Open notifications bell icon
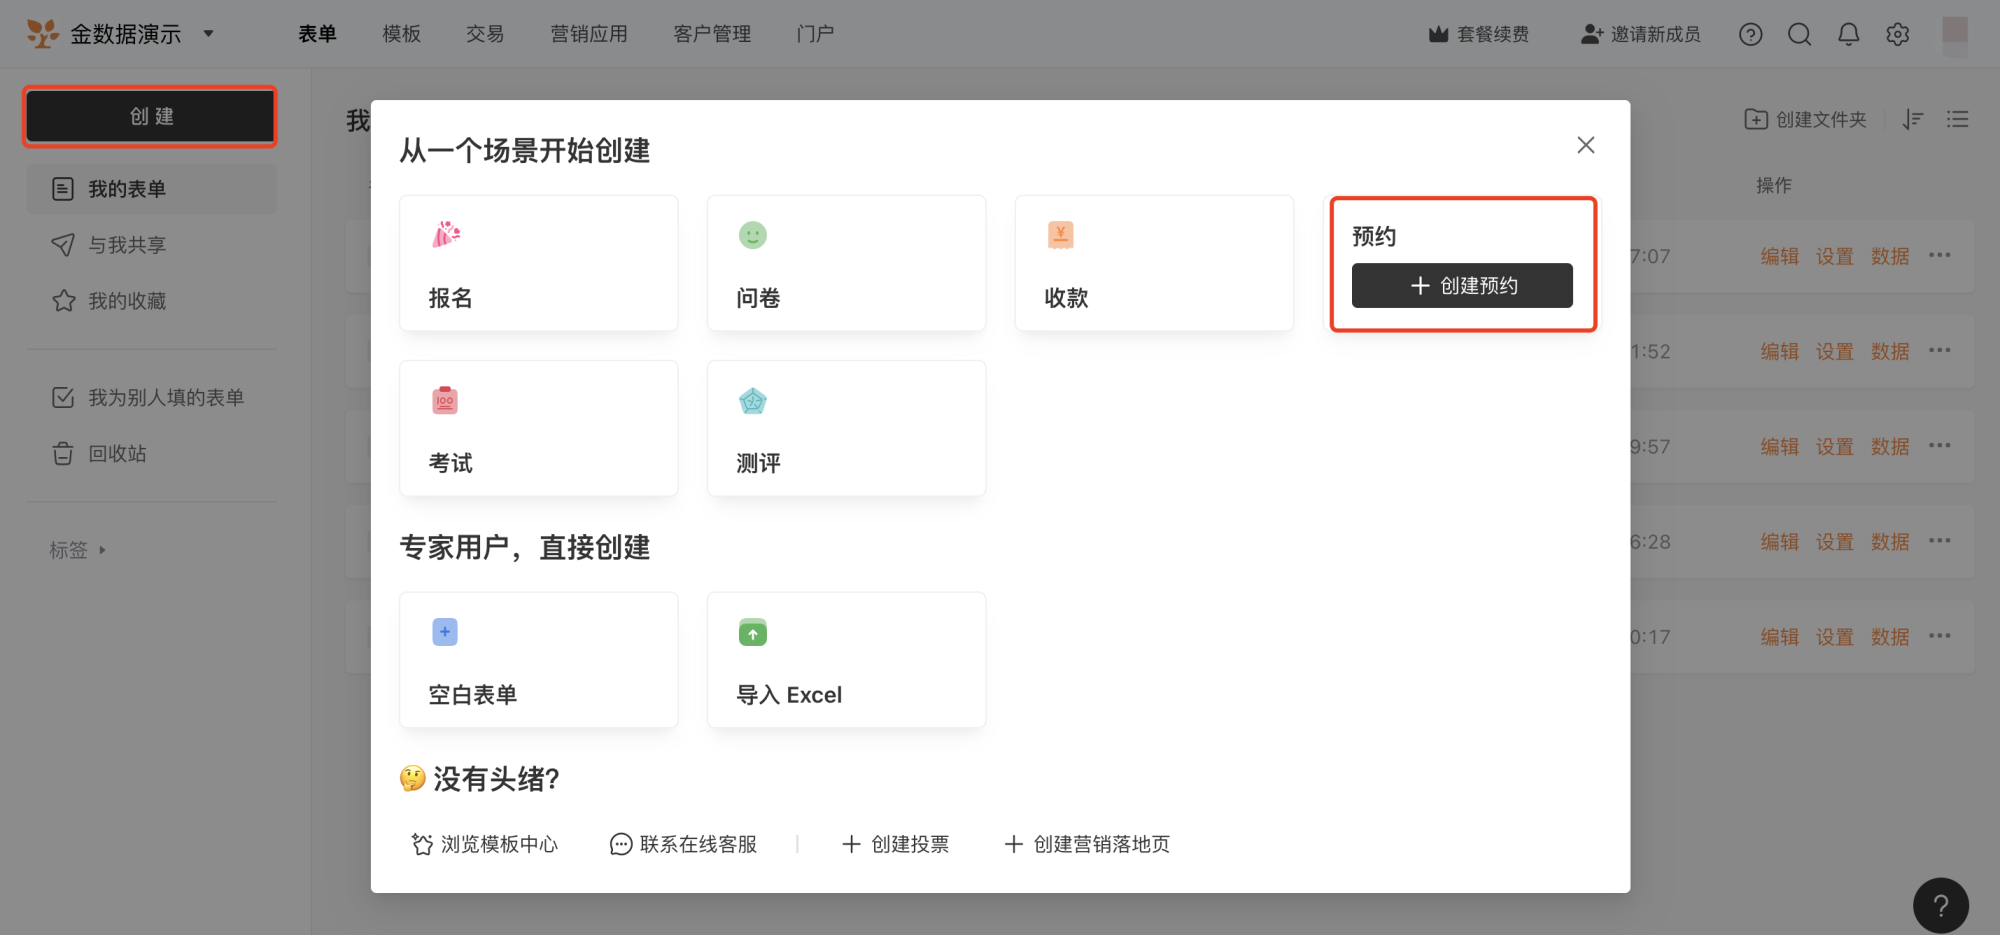2000x935 pixels. pyautogui.click(x=1848, y=34)
